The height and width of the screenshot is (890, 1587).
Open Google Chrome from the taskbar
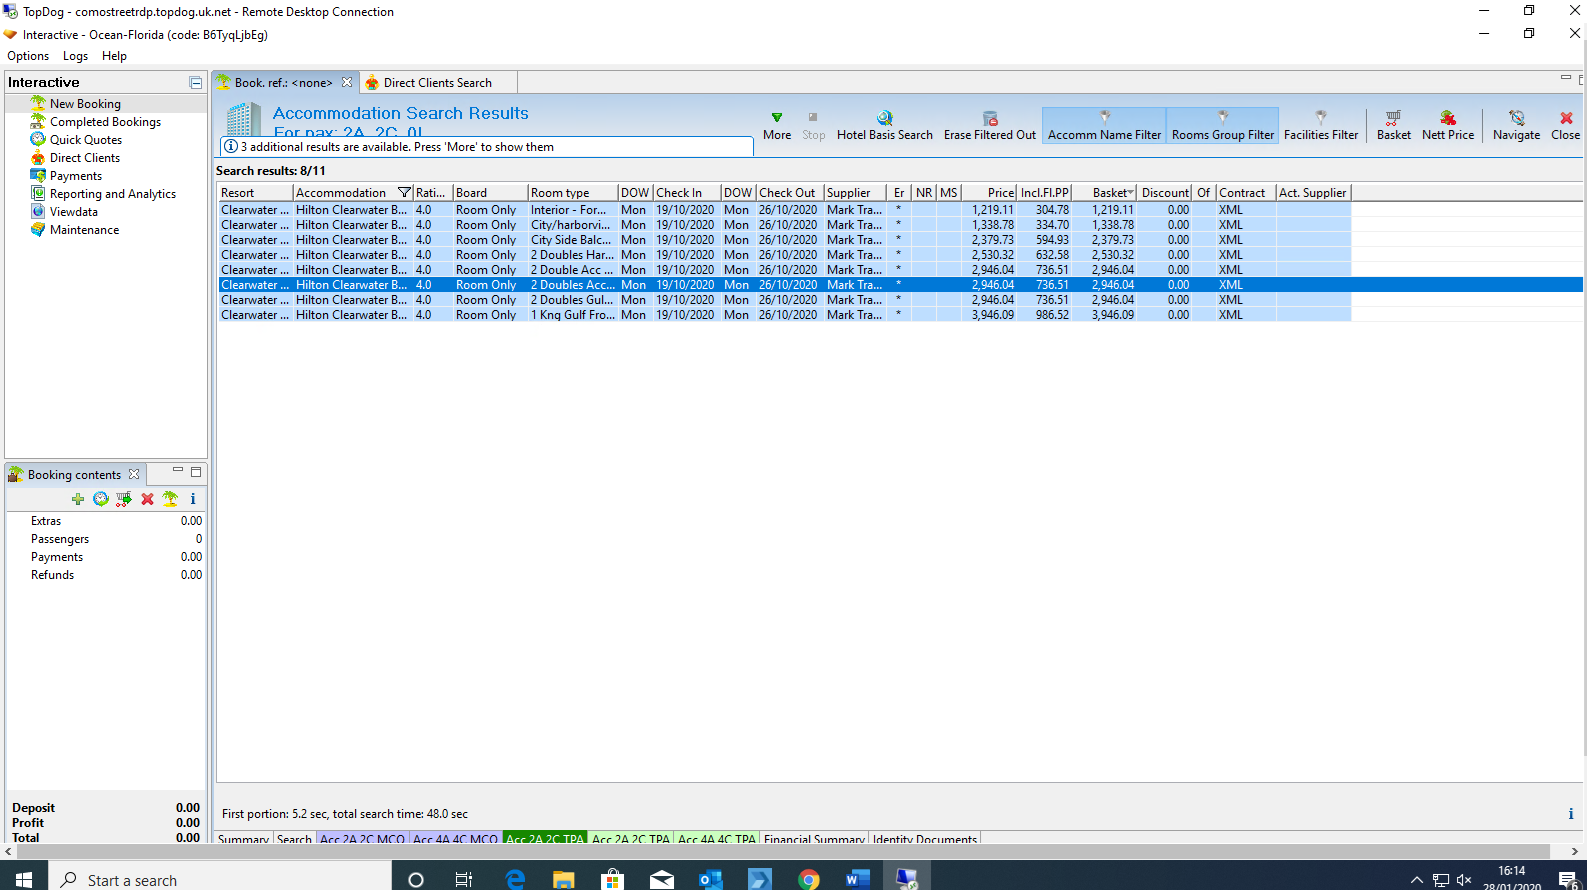pos(809,879)
